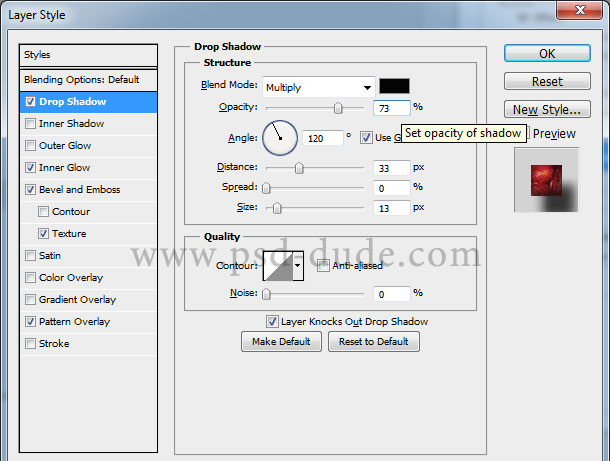This screenshot has height=461, width=610.
Task: Click the layer style preview thumbnail
Action: point(546,179)
